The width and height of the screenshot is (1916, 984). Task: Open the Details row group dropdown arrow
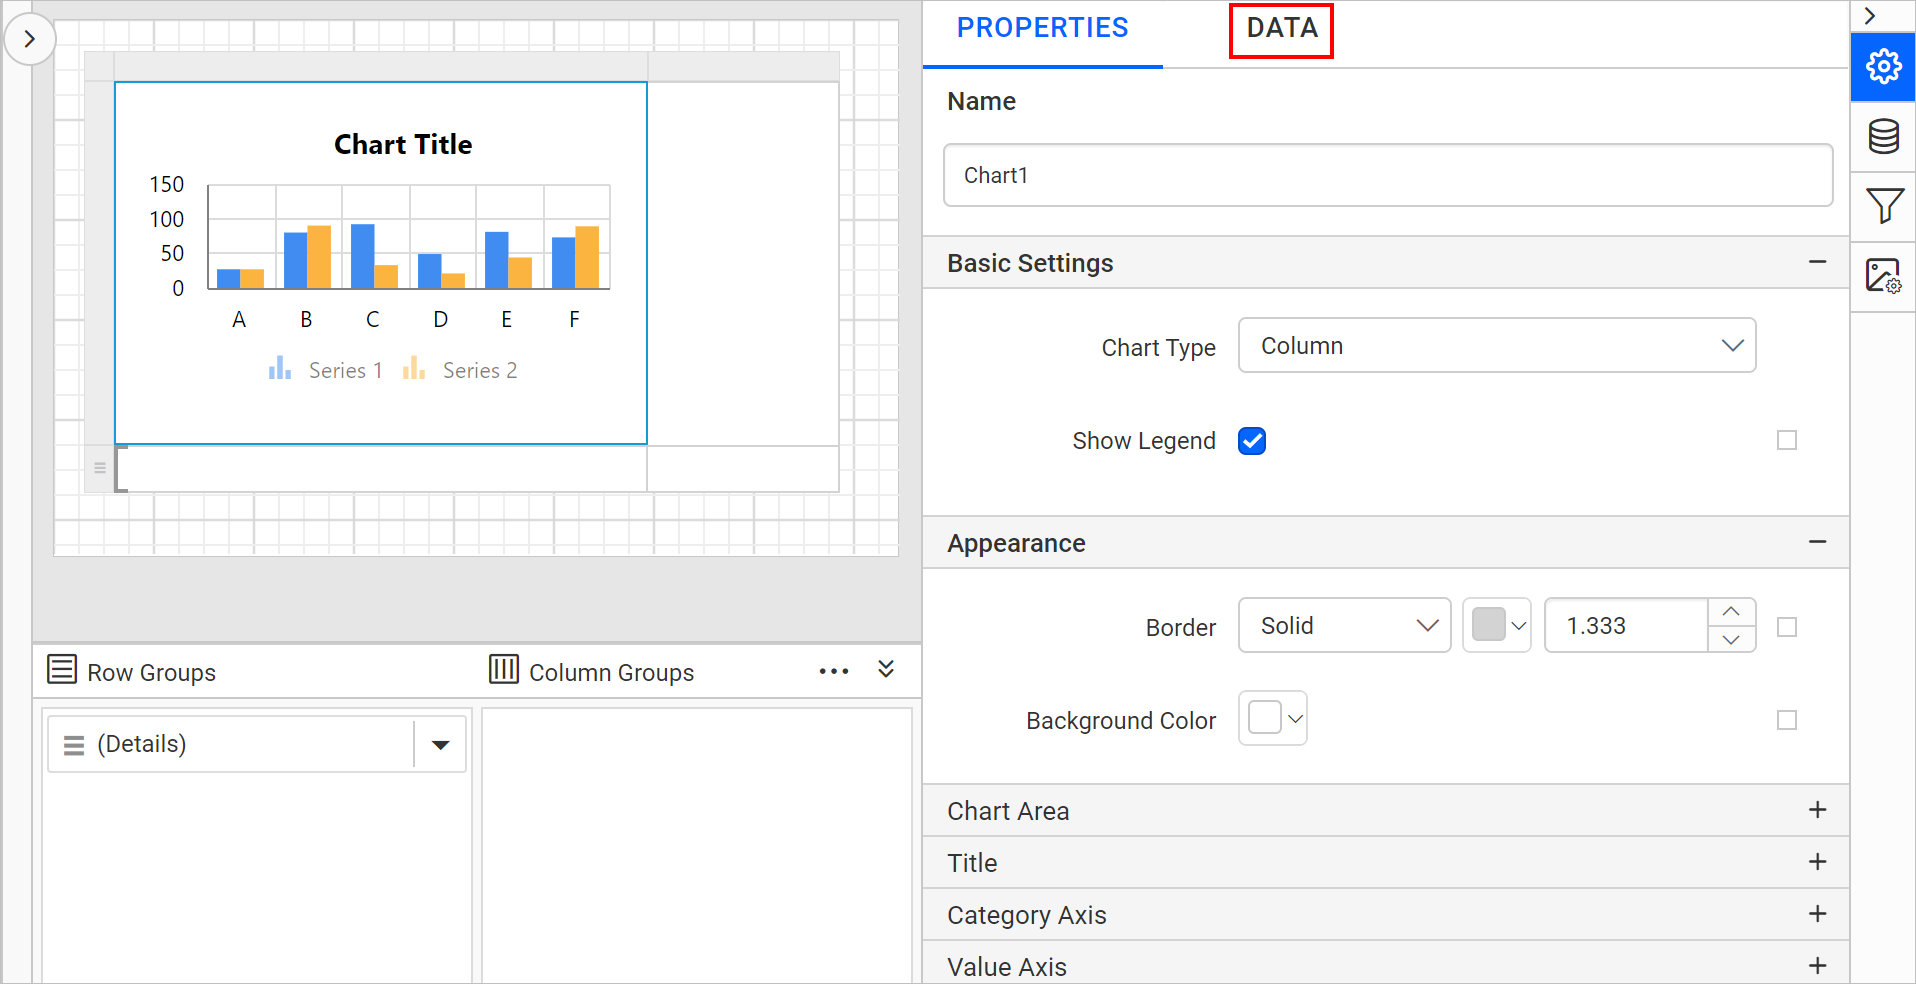[x=440, y=744]
